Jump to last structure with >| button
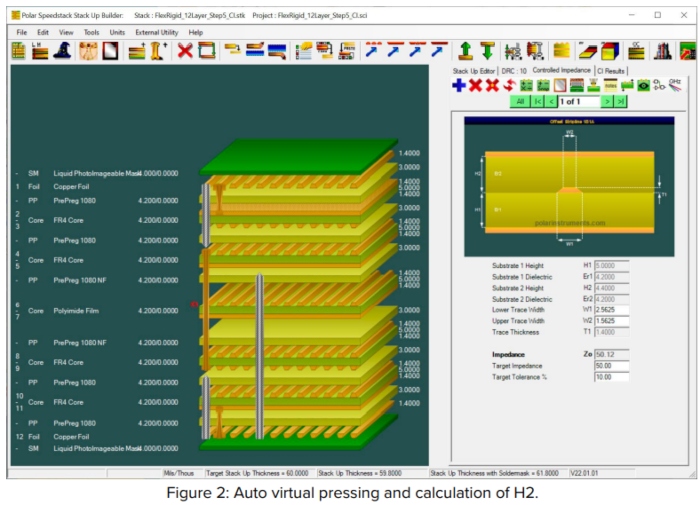700x505 pixels. point(620,102)
